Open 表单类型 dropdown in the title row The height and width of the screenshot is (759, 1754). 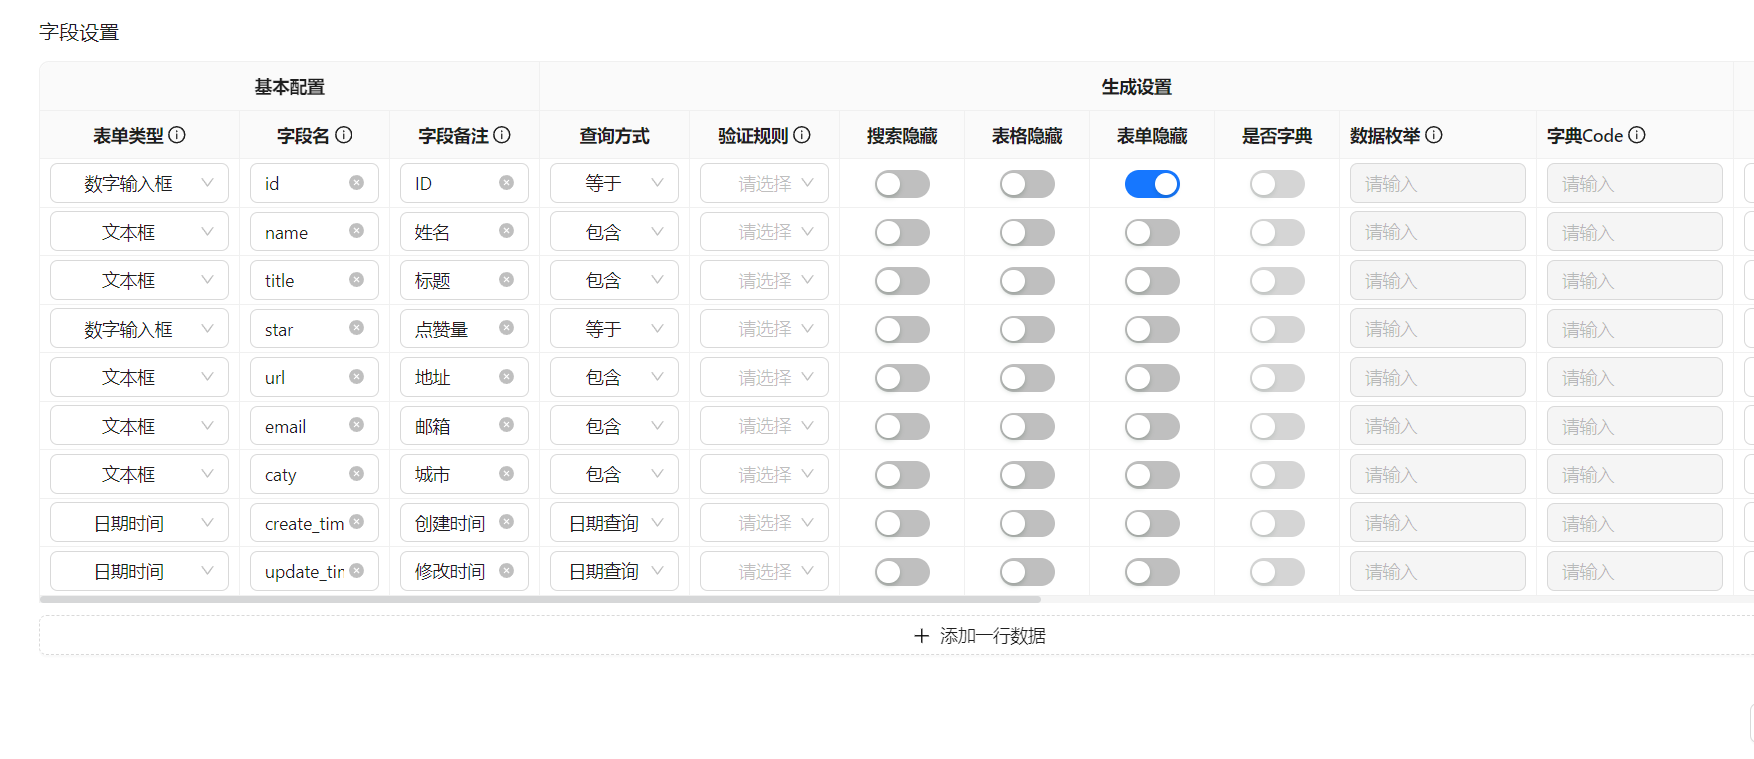(139, 280)
